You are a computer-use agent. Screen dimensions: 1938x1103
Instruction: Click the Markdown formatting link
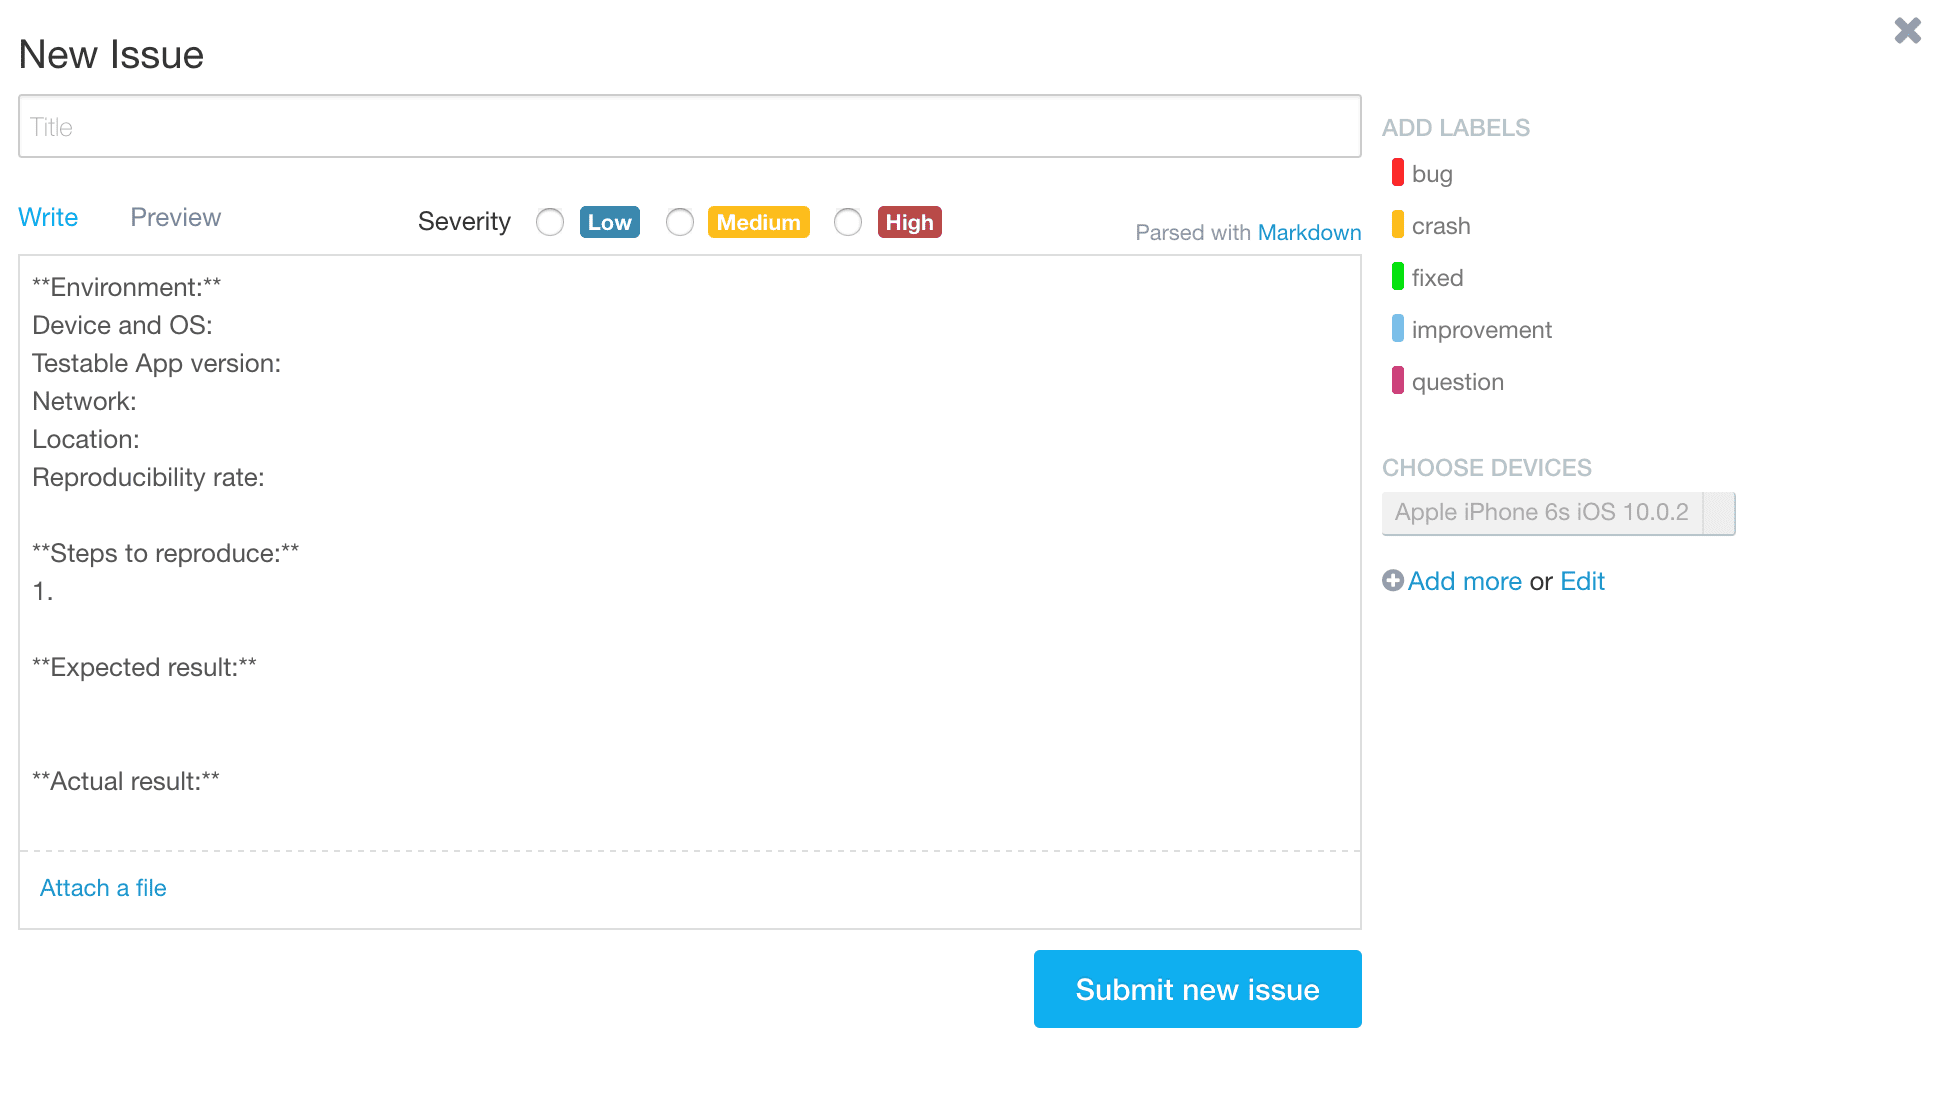1307,232
